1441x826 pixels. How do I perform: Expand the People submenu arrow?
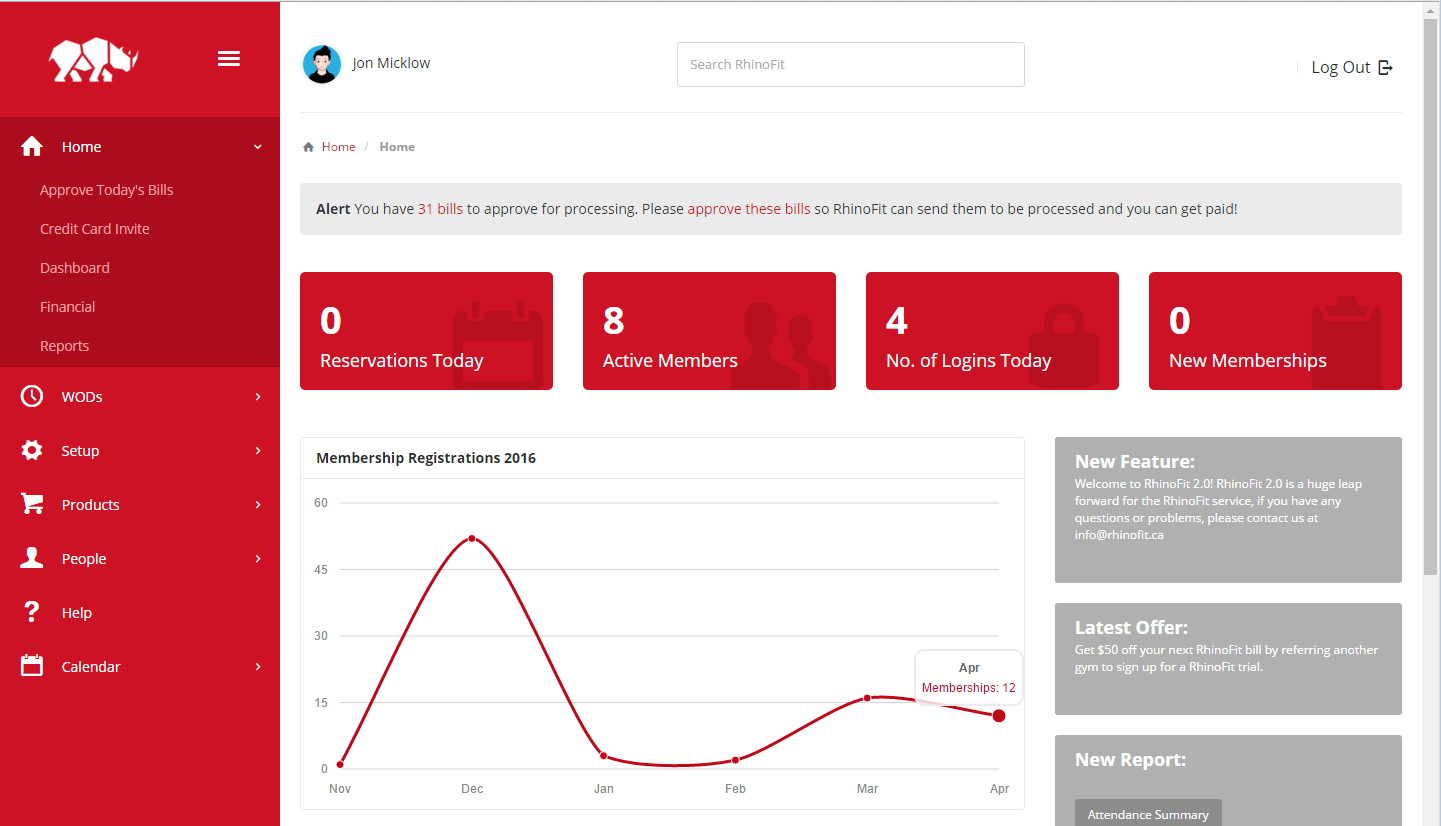(258, 559)
